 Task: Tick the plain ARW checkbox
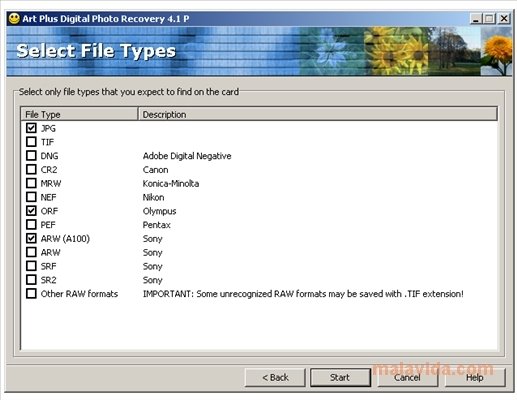[x=31, y=252]
